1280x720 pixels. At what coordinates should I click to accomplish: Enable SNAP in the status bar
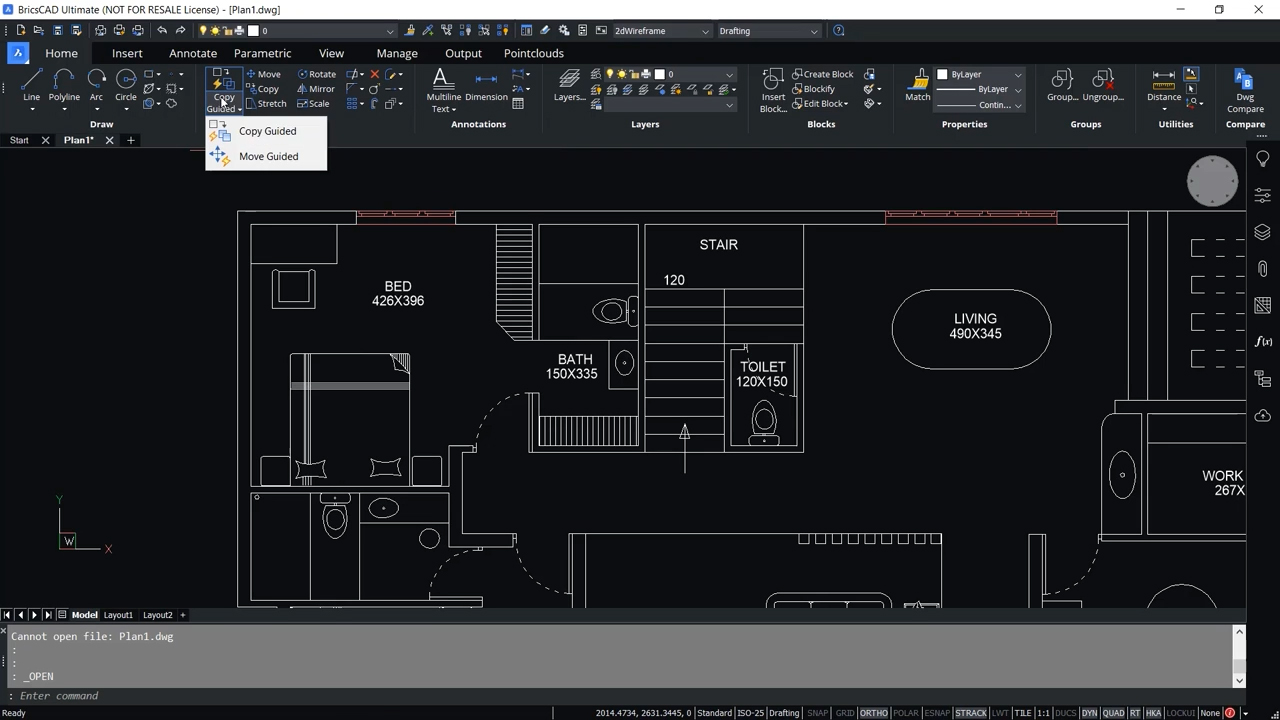coord(817,712)
